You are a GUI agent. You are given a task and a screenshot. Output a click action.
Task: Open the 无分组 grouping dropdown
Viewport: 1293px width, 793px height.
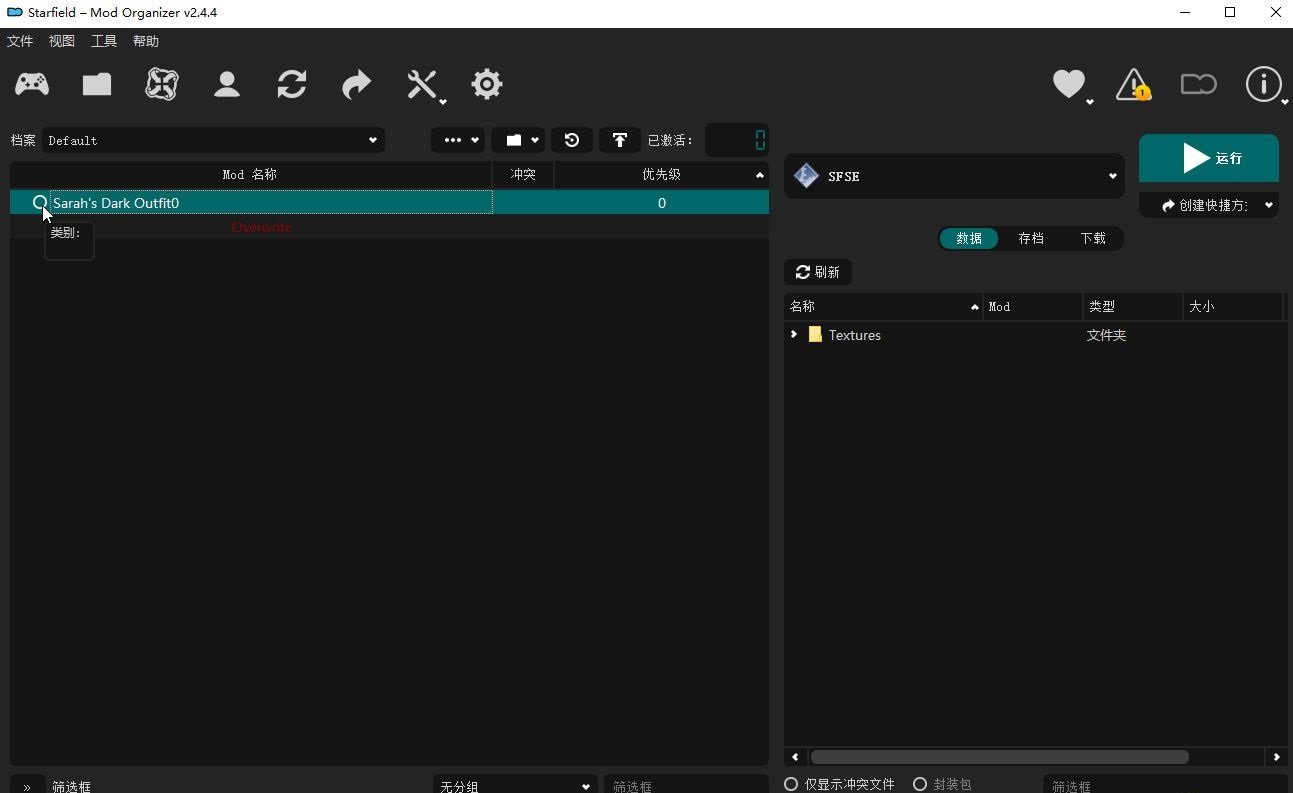515,786
